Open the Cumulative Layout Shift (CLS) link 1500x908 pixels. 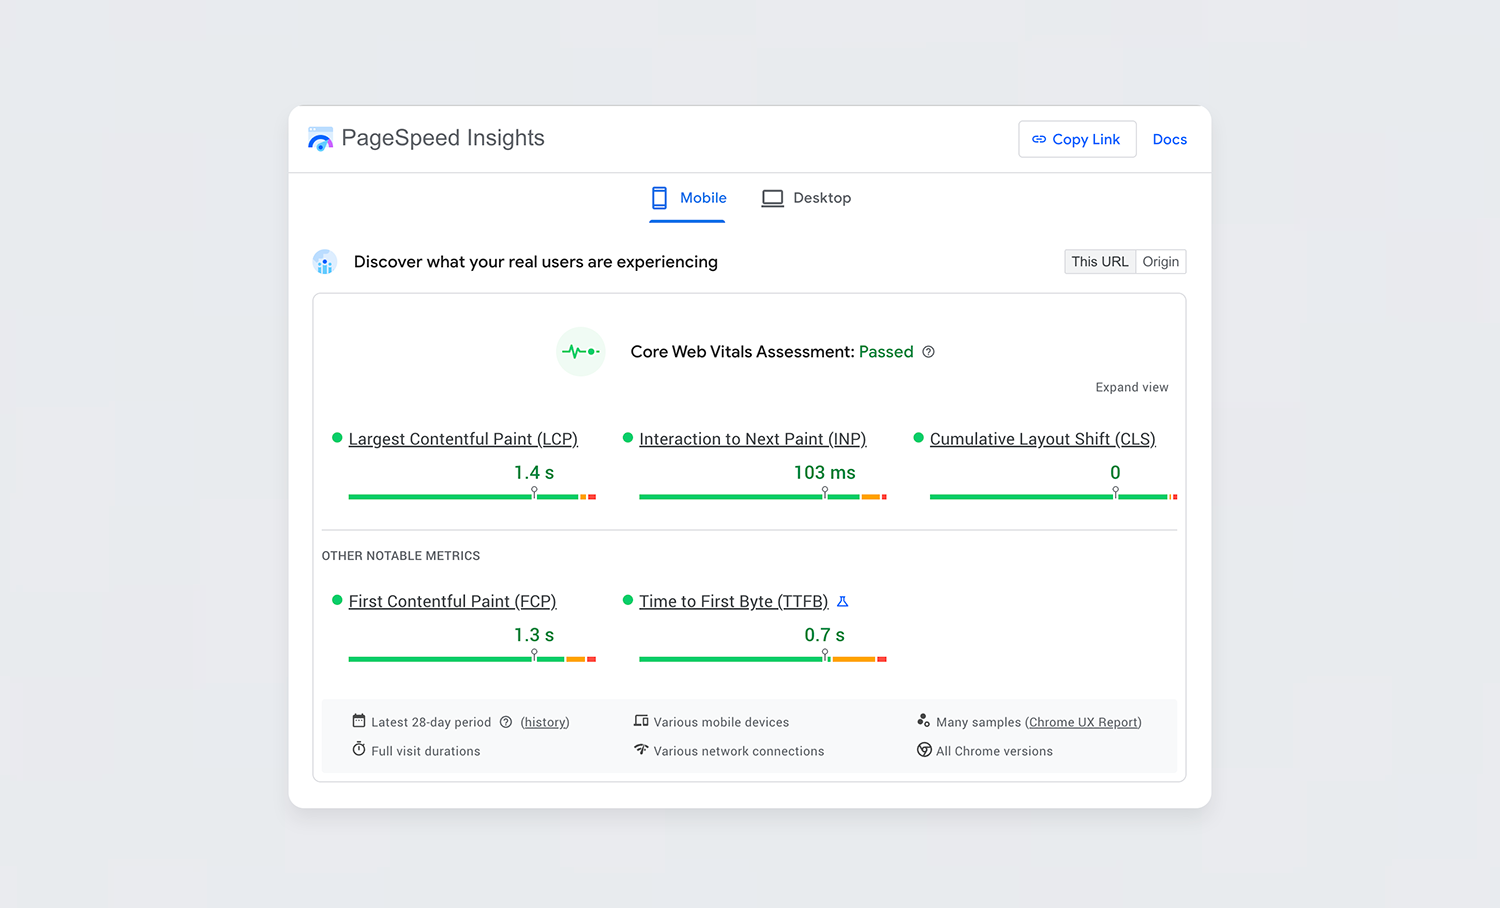point(1042,439)
